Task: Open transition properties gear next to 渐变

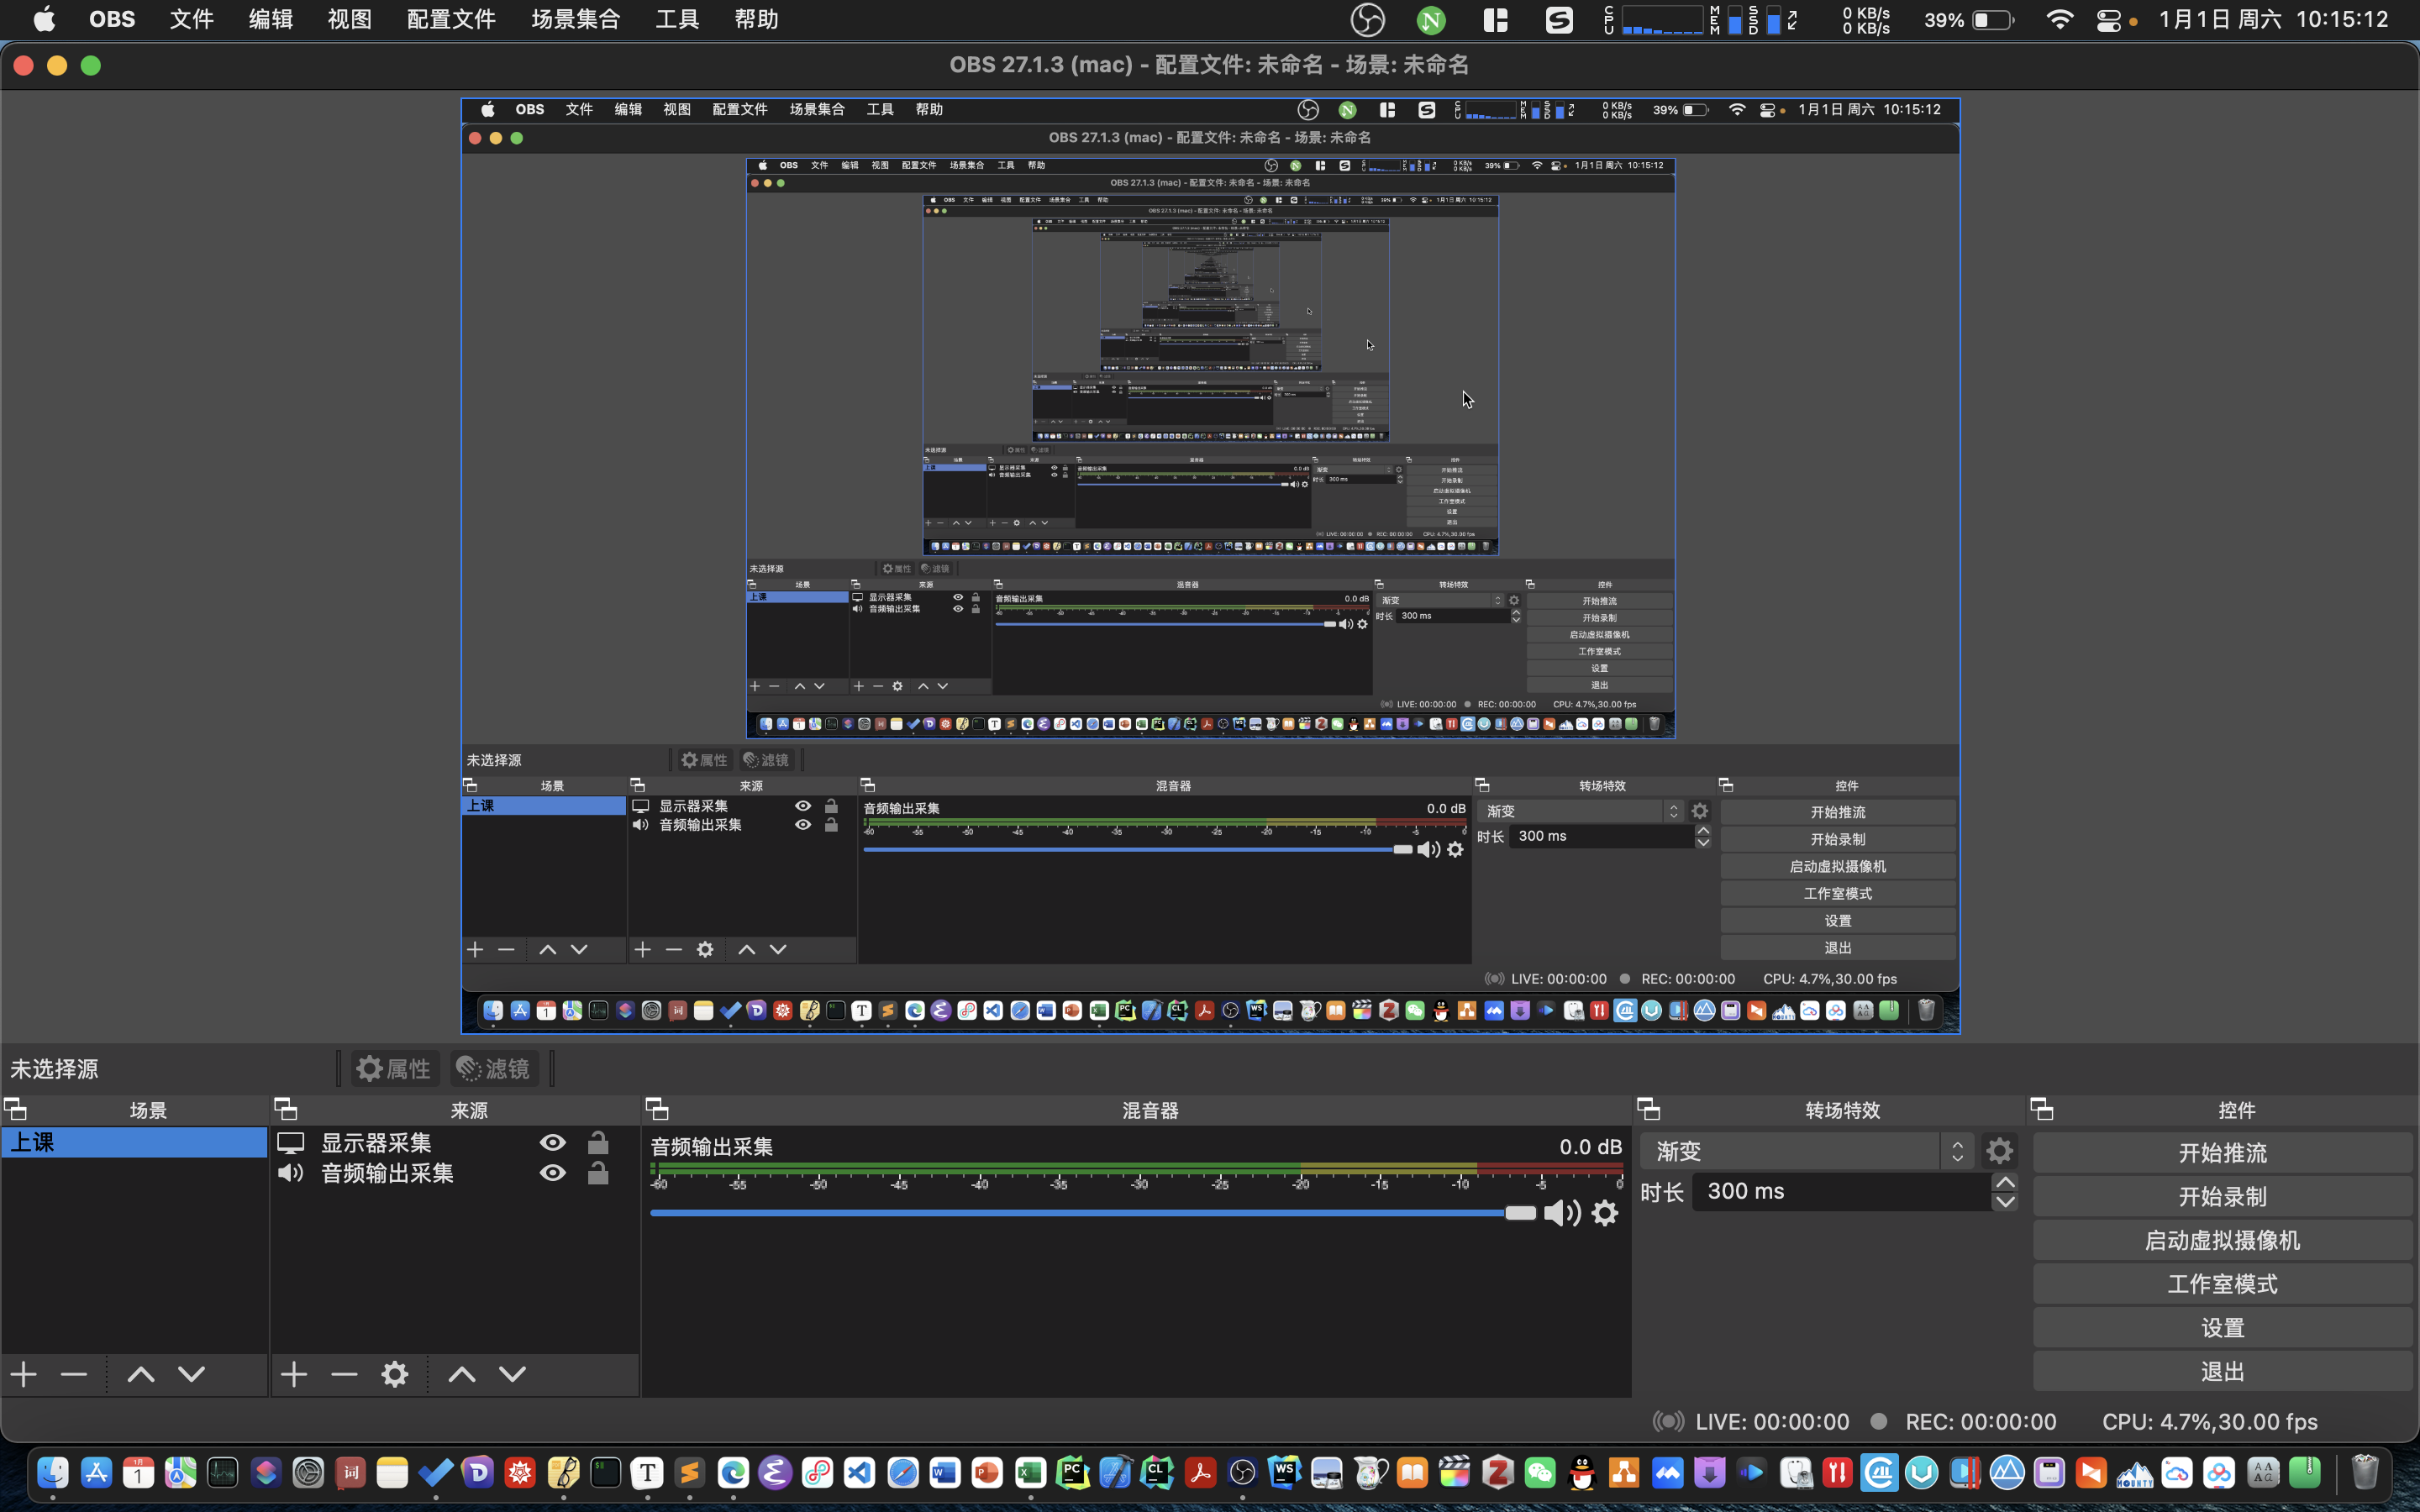Action: click(x=1999, y=1150)
